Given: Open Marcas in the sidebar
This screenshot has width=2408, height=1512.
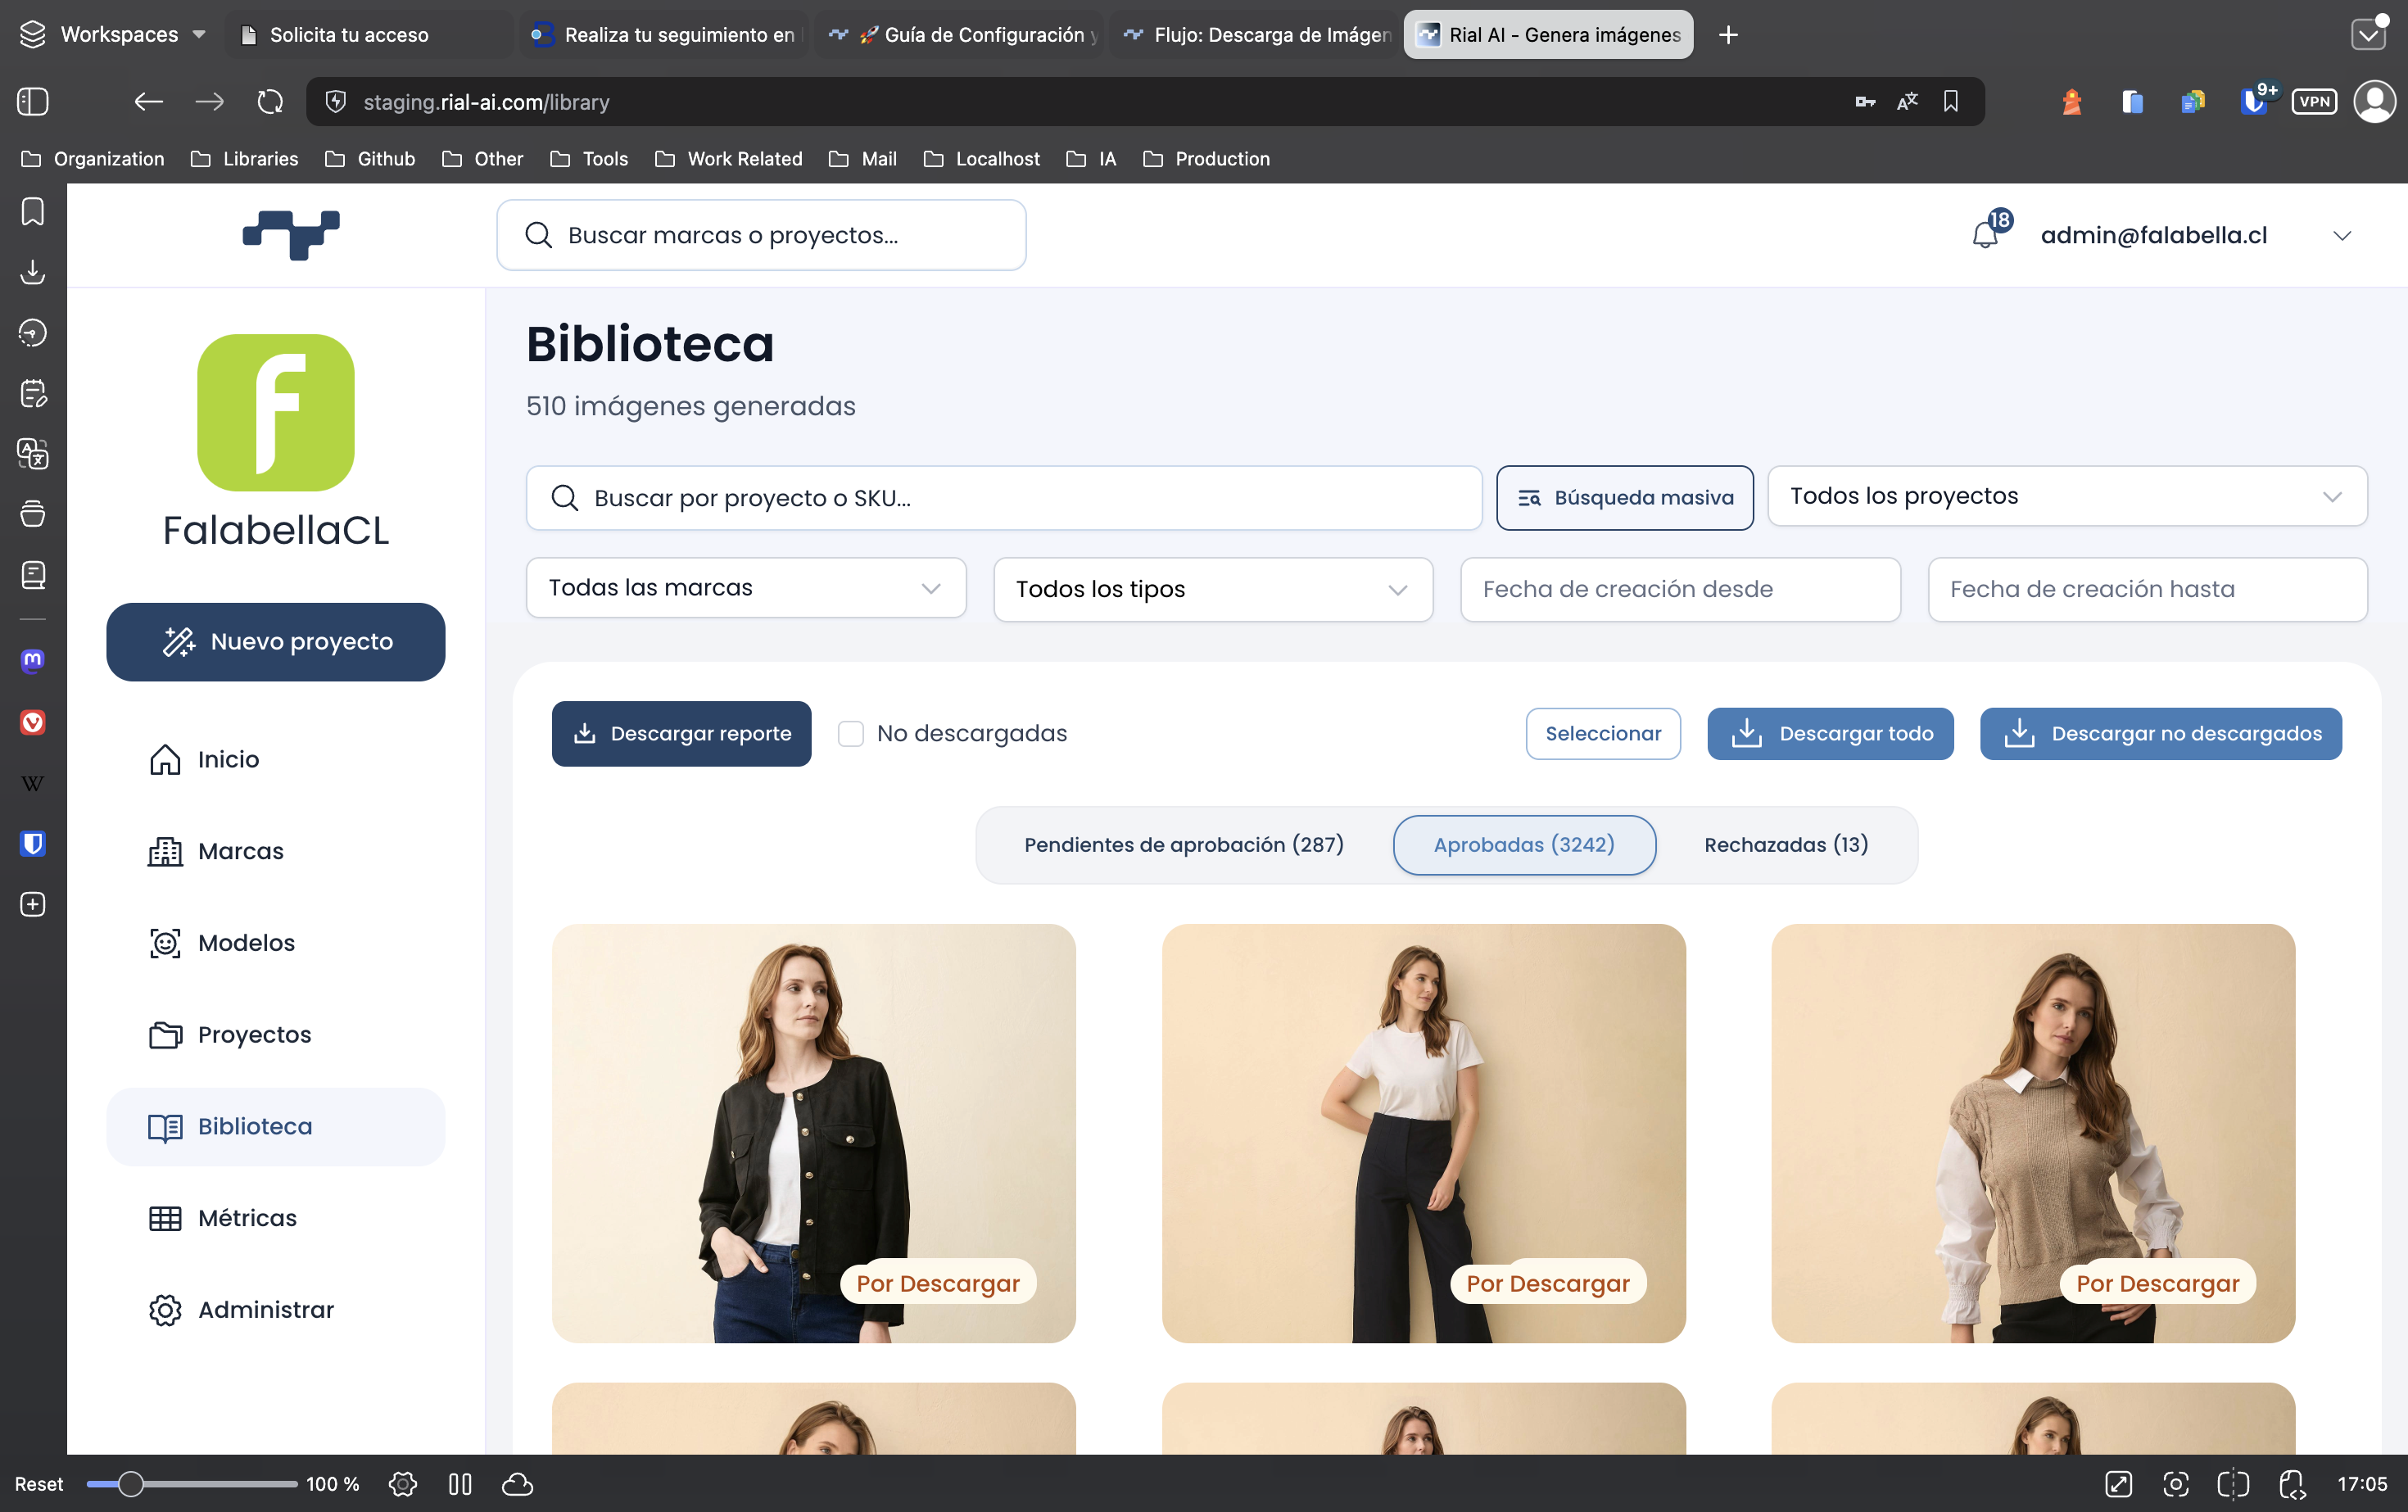Looking at the screenshot, I should click(x=276, y=851).
